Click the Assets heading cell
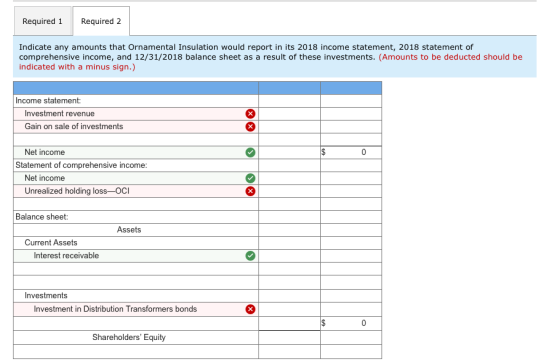Viewport: 560px width, 364px height. (136, 230)
